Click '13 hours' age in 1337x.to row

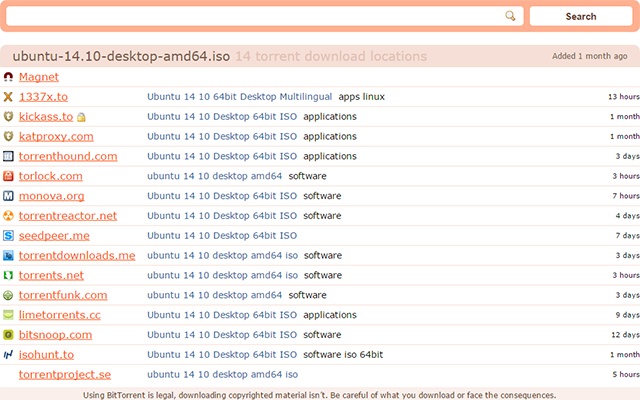point(624,97)
